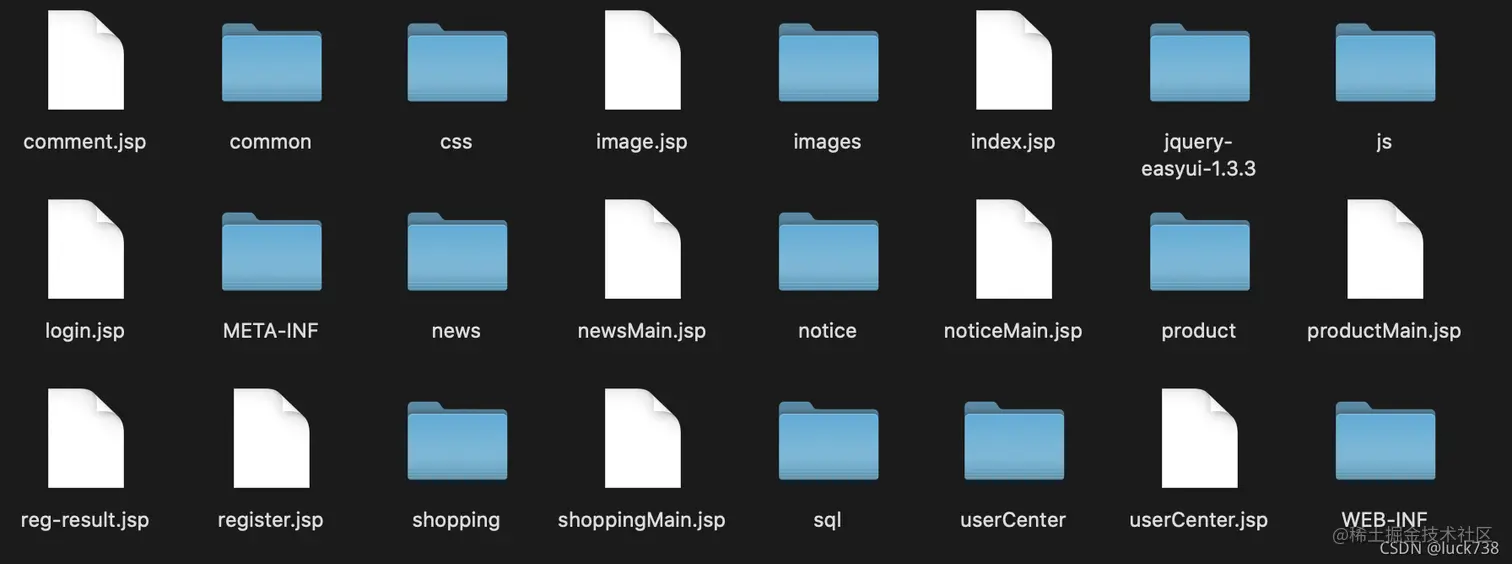The image size is (1512, 564).
Task: Click the js folder icon
Action: (1385, 62)
